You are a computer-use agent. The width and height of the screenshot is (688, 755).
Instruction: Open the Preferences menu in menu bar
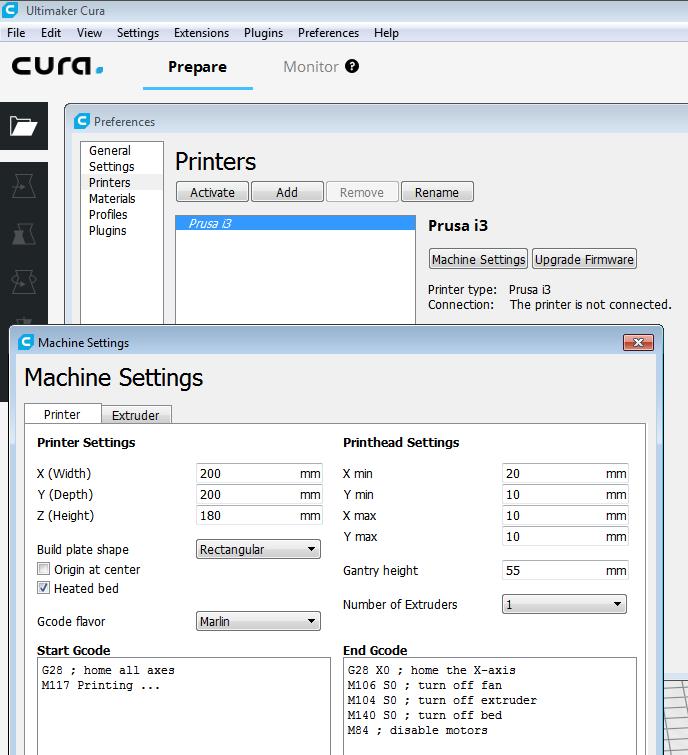(328, 33)
